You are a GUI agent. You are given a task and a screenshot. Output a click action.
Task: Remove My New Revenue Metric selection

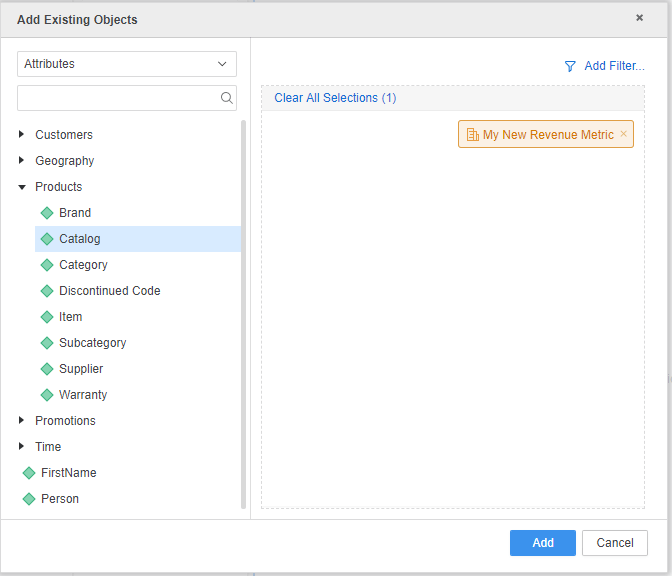(624, 134)
